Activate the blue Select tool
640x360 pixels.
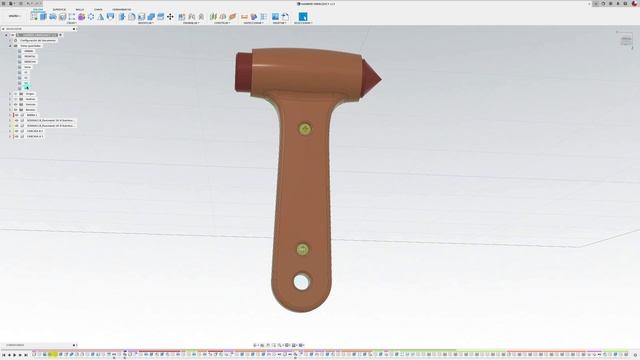(303, 17)
